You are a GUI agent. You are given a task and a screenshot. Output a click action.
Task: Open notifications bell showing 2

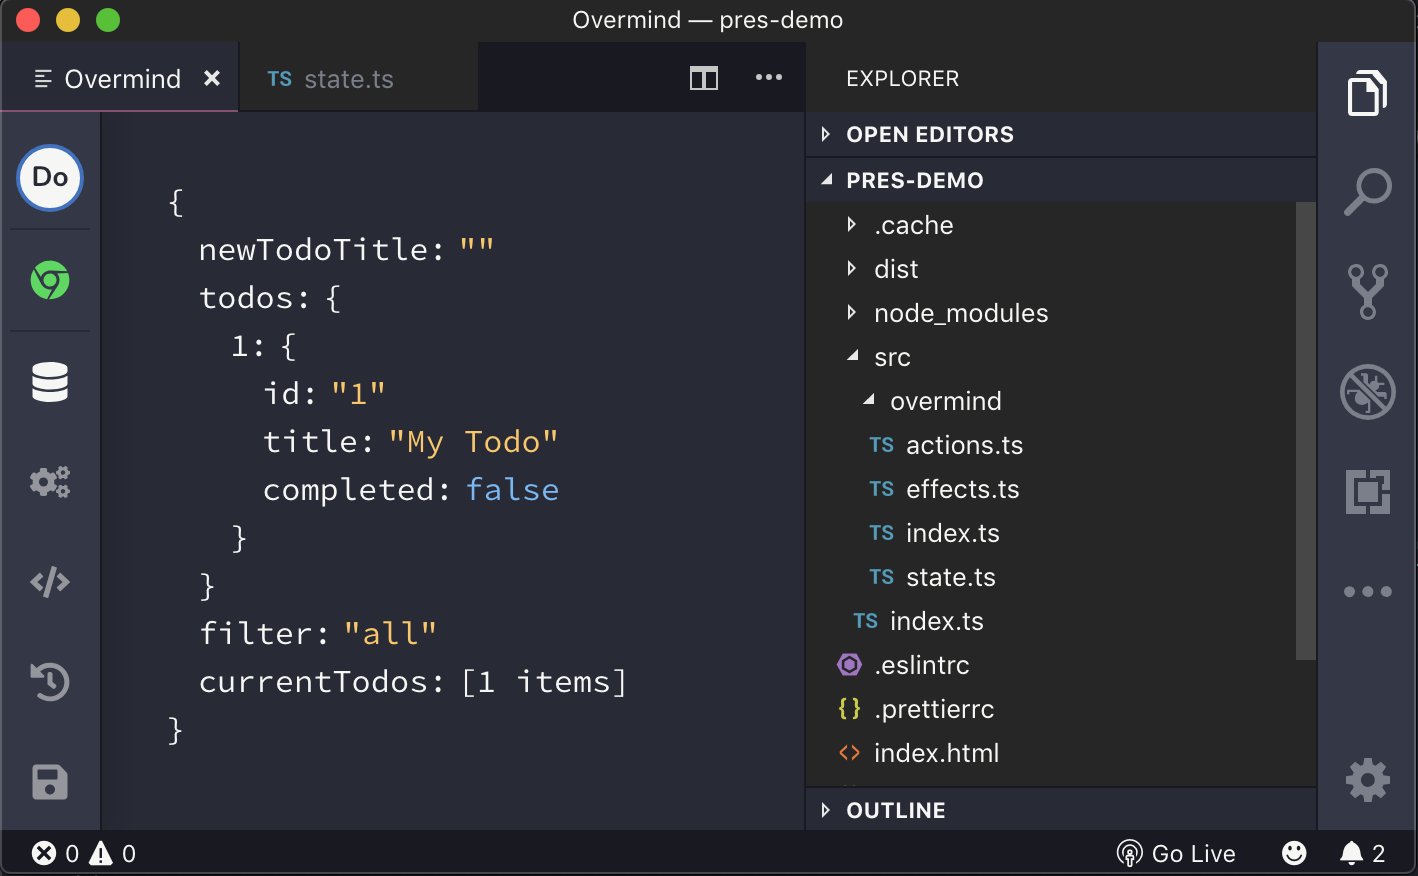(x=1362, y=853)
